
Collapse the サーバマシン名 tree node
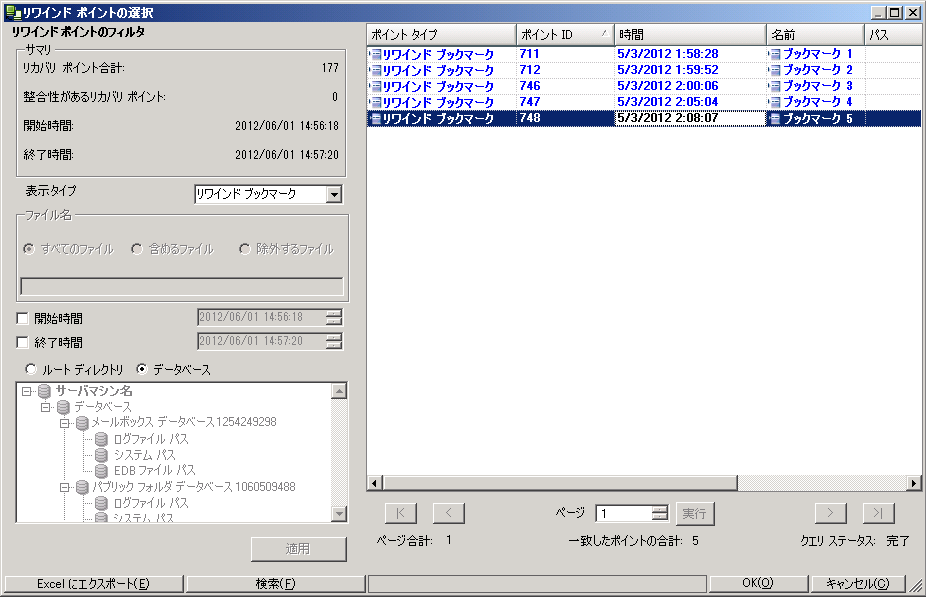click(x=26, y=391)
